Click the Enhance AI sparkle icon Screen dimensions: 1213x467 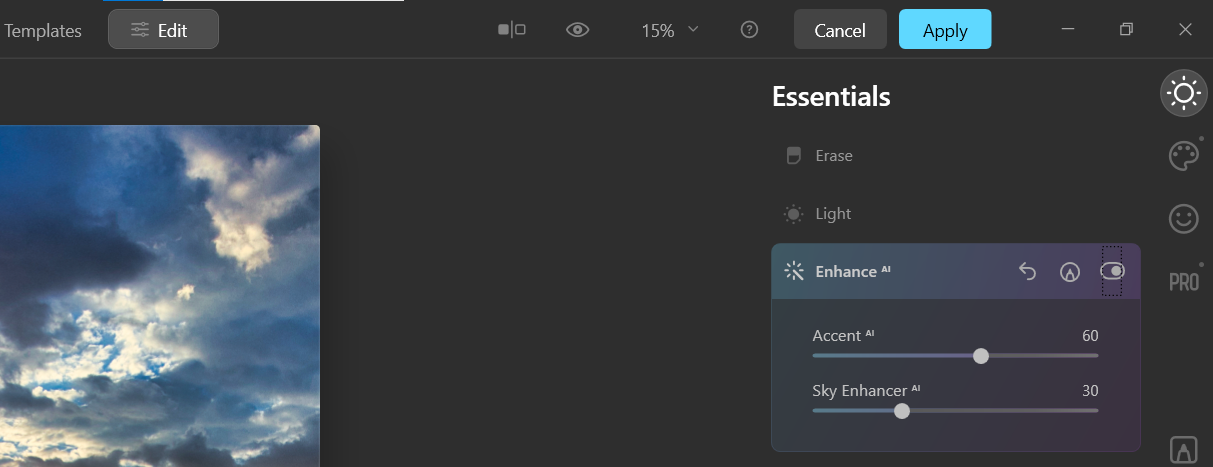coord(794,271)
